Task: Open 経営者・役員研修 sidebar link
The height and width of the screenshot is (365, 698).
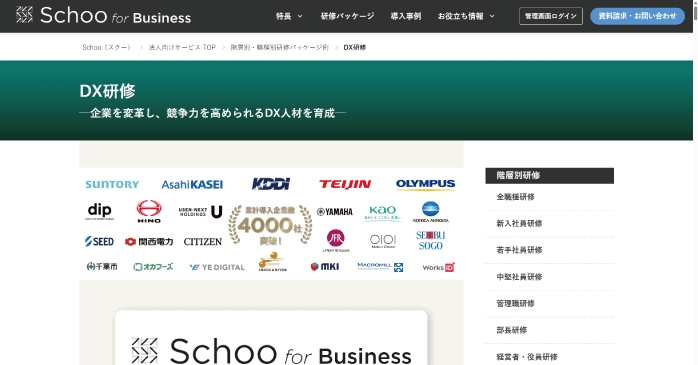Action: click(x=527, y=357)
